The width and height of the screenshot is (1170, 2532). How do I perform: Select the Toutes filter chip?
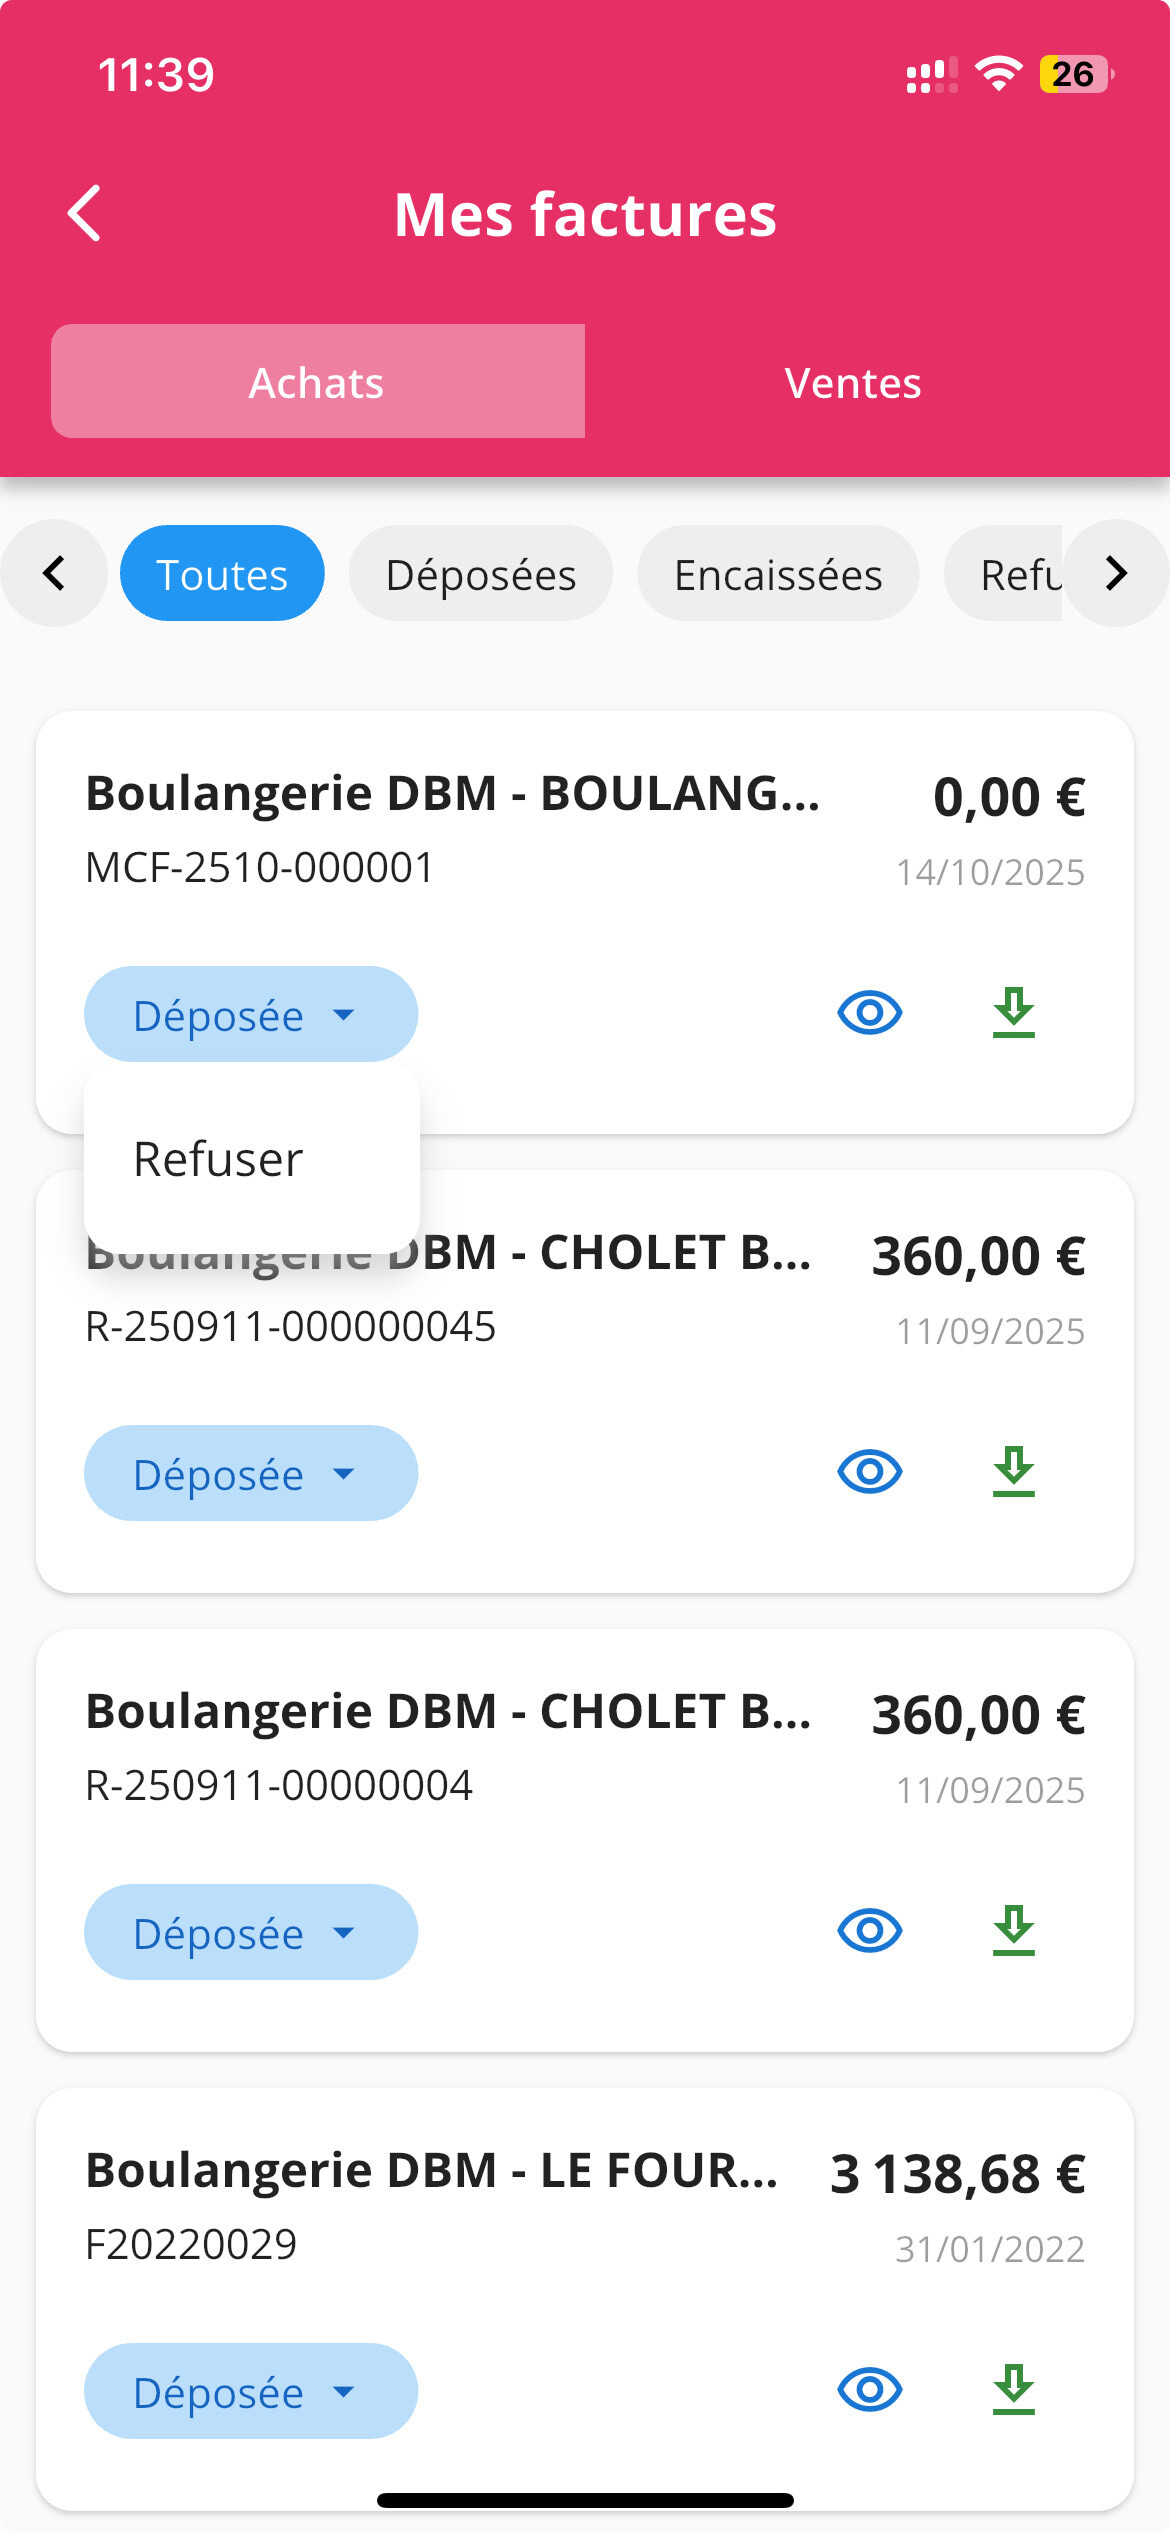click(x=222, y=574)
